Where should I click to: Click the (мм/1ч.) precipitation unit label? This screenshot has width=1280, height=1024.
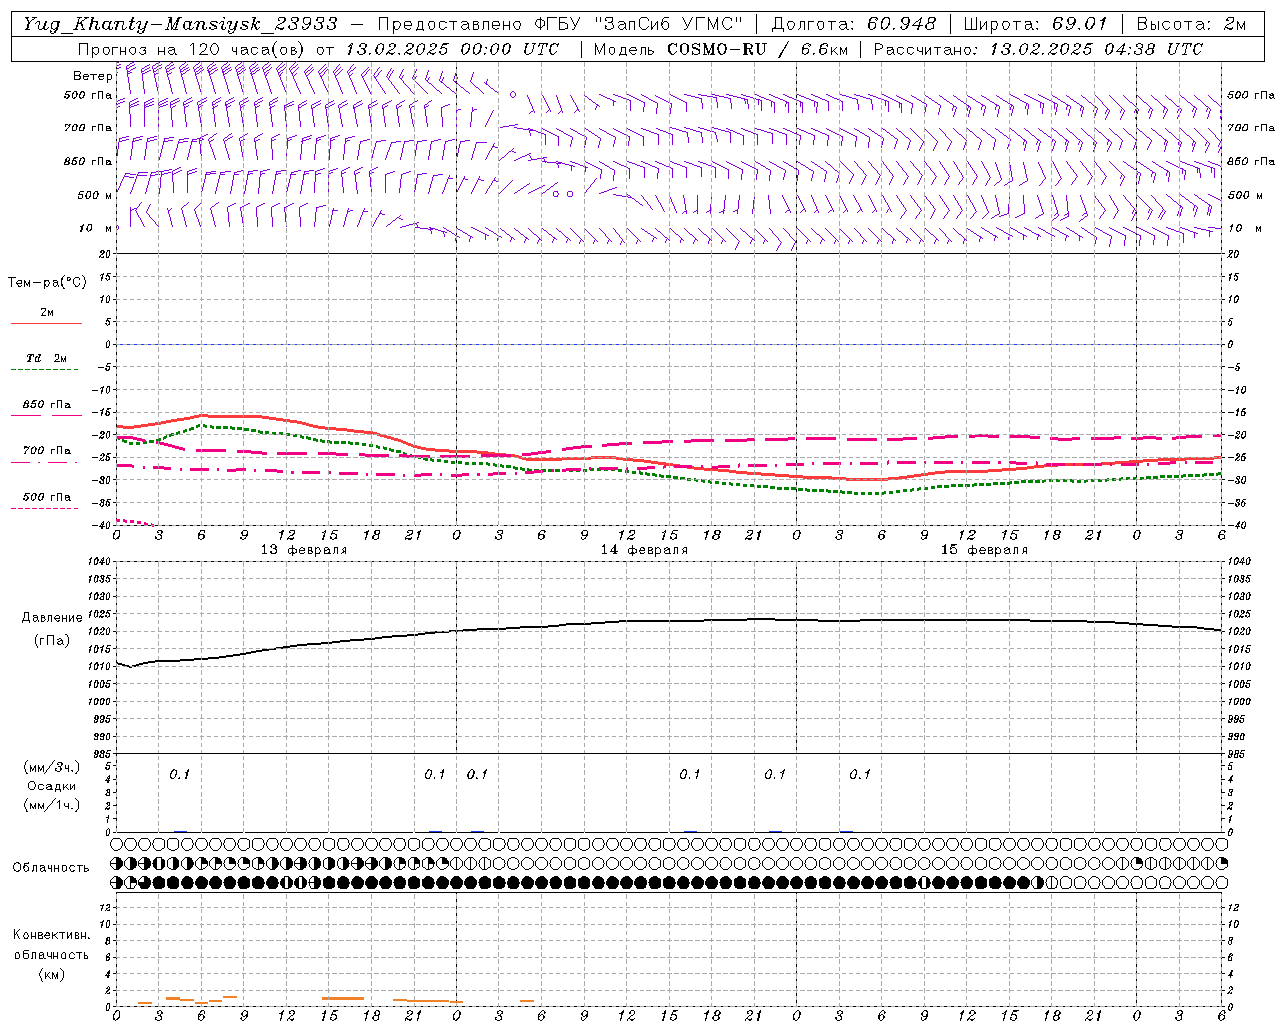52,804
